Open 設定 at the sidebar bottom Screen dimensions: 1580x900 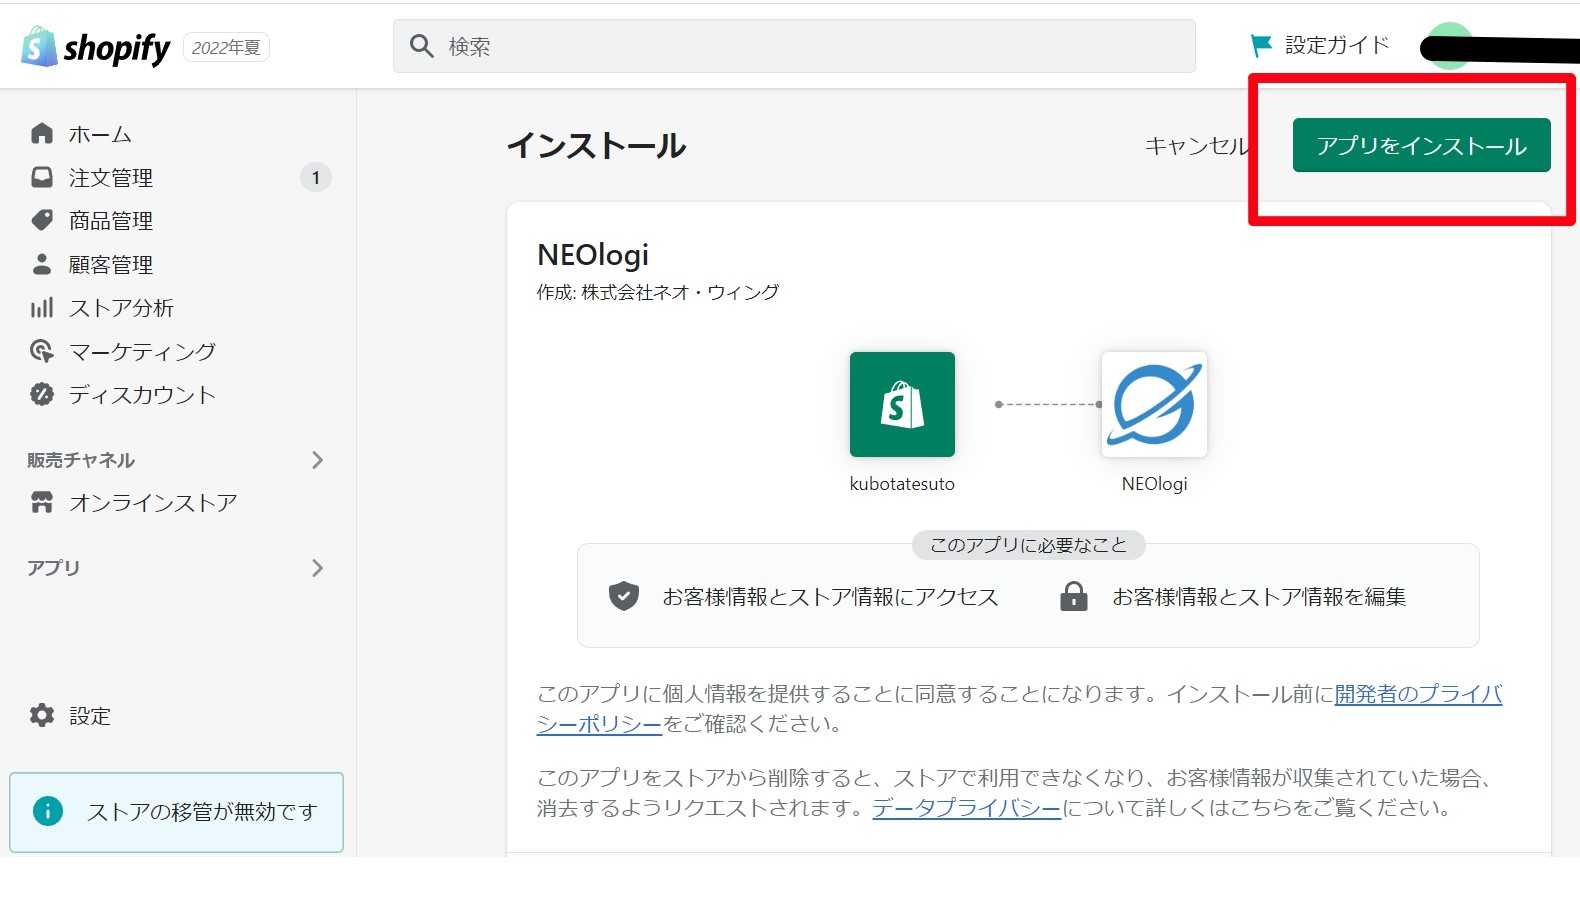click(x=90, y=716)
